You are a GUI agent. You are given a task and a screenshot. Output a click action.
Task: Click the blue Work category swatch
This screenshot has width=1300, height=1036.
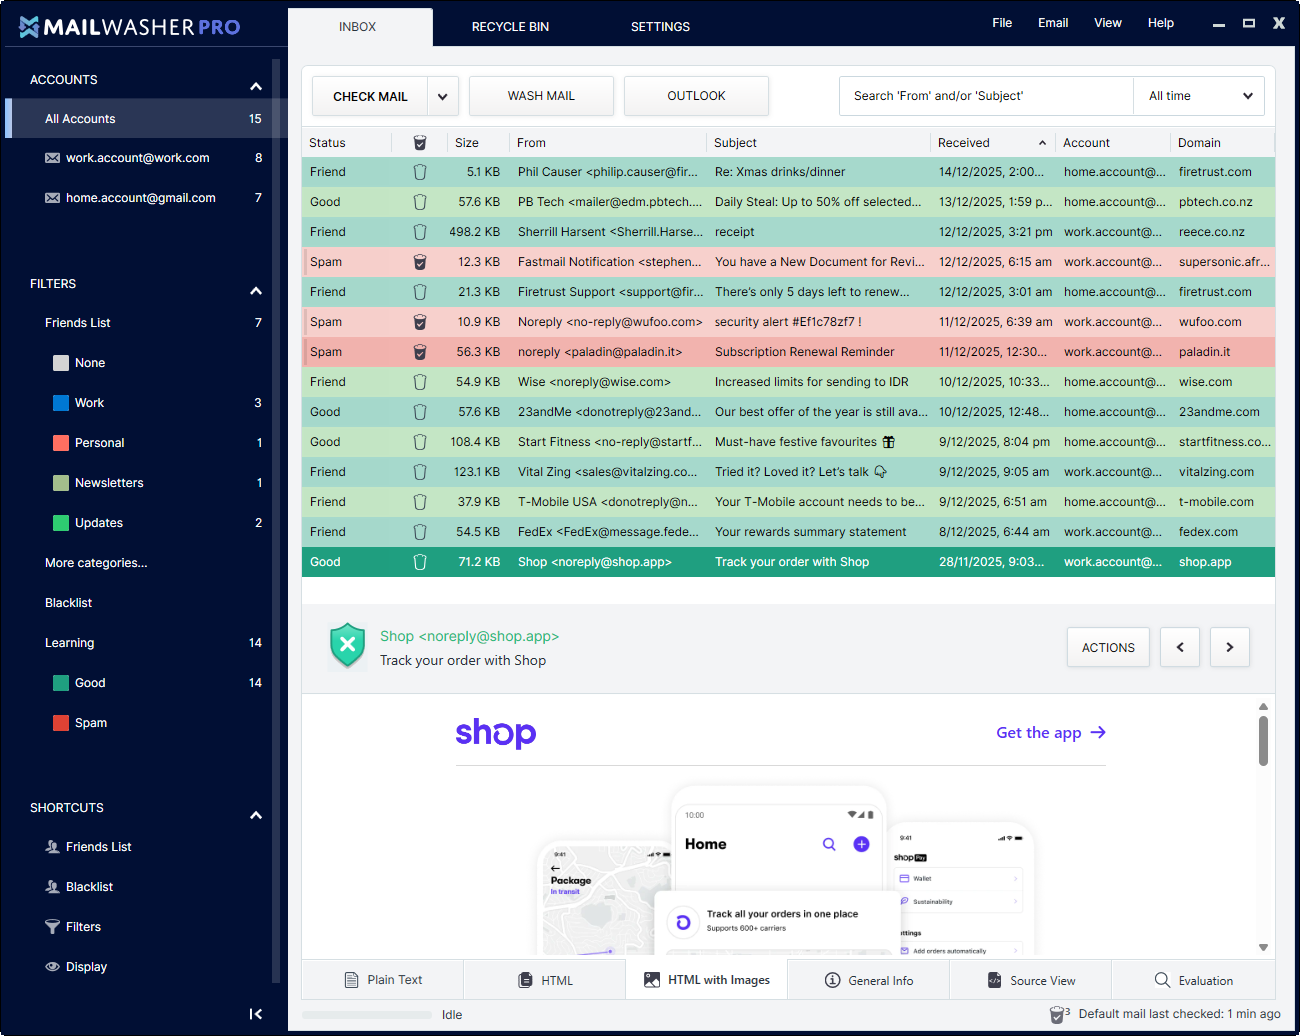click(x=61, y=403)
